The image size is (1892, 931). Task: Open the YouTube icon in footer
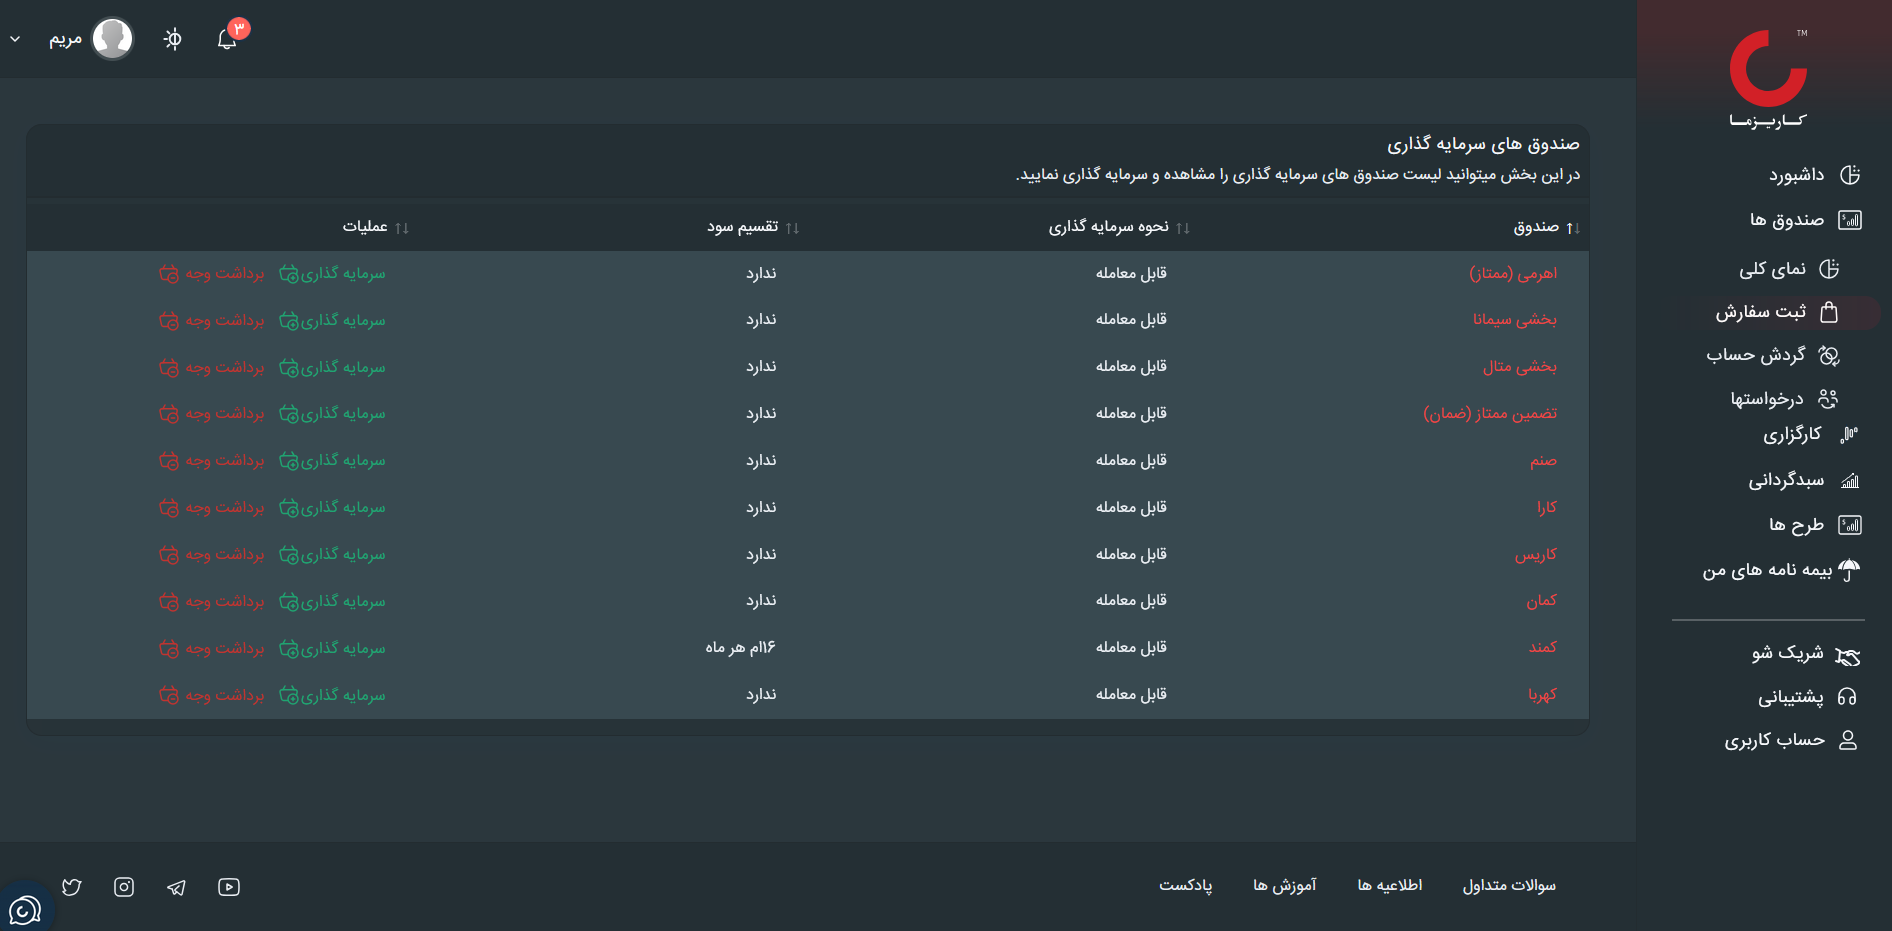(229, 887)
